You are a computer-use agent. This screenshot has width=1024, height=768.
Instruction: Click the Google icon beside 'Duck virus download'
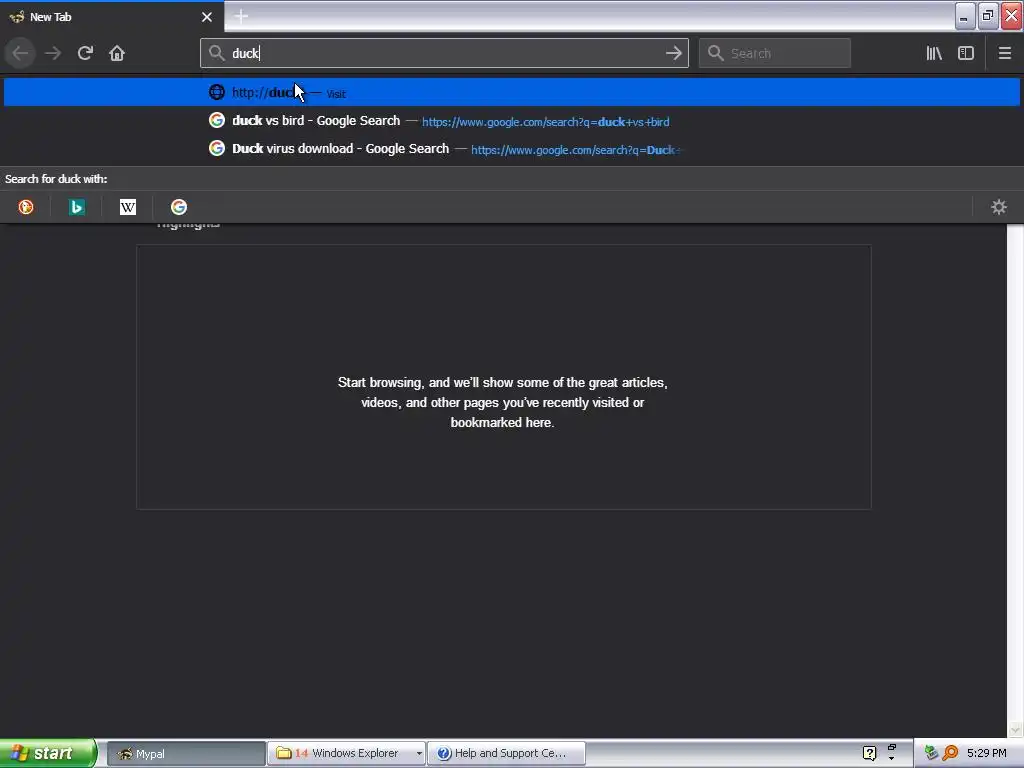click(x=217, y=148)
